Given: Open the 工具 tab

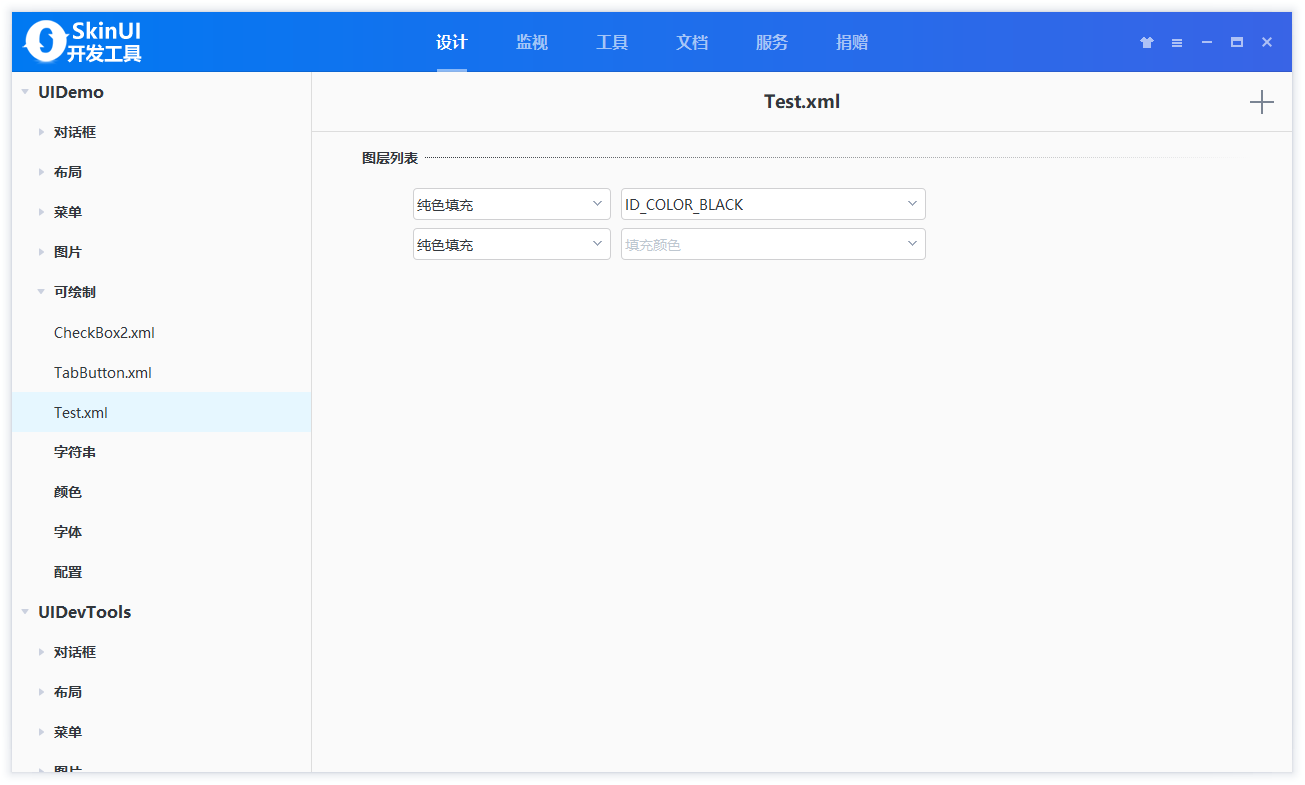Looking at the screenshot, I should 612,42.
